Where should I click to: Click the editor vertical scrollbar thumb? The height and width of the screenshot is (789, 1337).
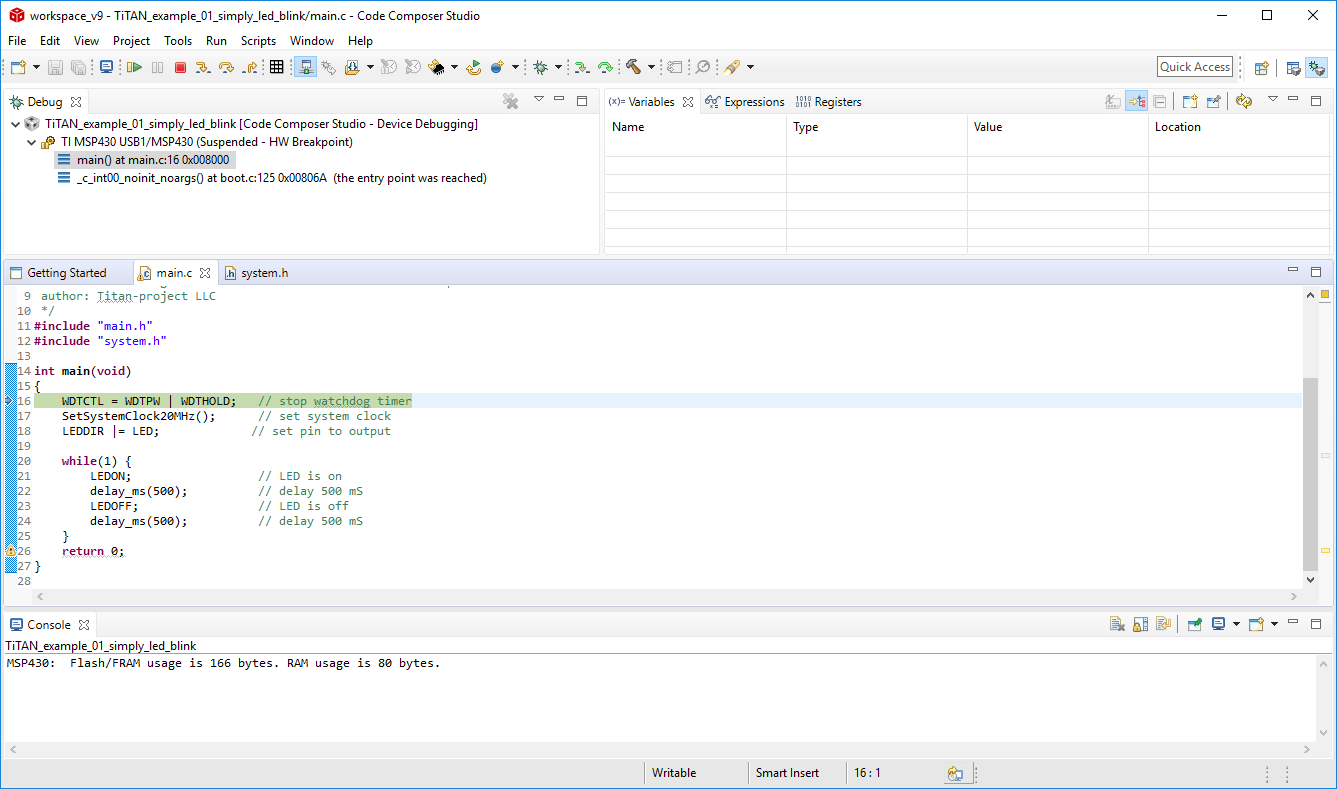pyautogui.click(x=1310, y=474)
